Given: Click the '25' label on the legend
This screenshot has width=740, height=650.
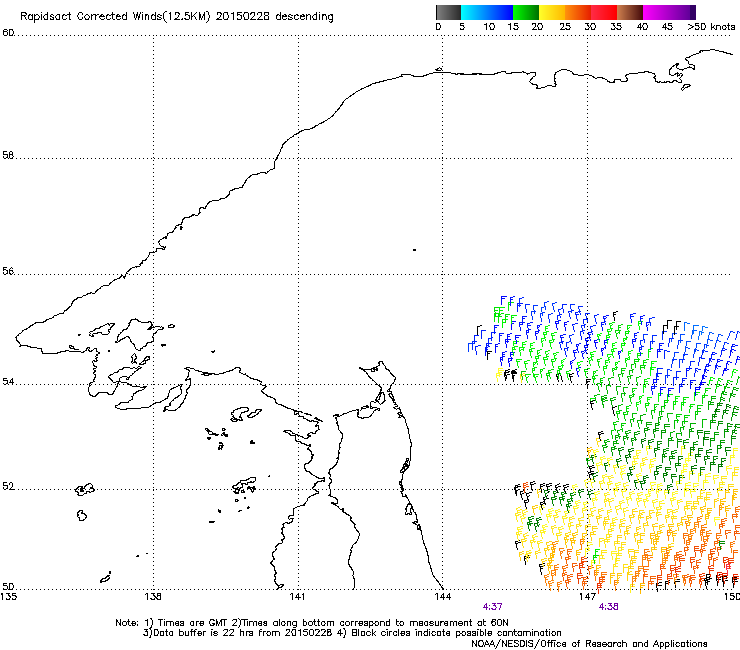Looking at the screenshot, I should [565, 27].
